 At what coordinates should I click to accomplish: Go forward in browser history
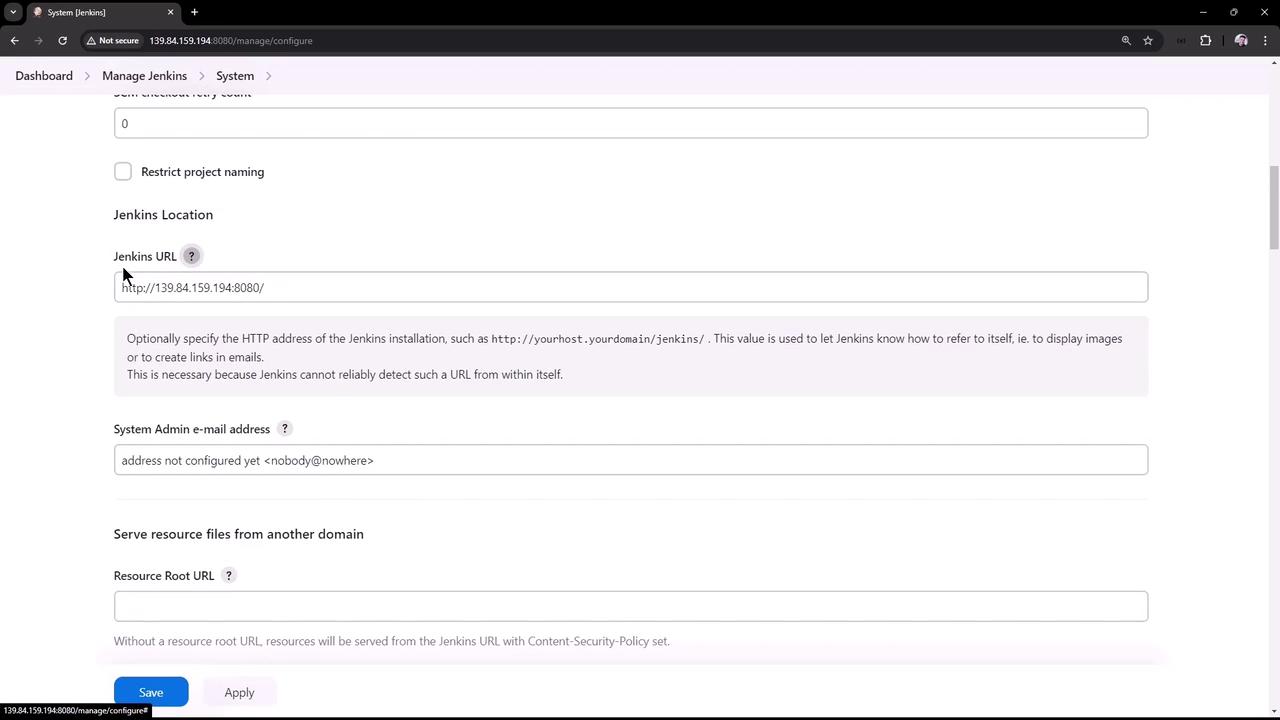39,41
